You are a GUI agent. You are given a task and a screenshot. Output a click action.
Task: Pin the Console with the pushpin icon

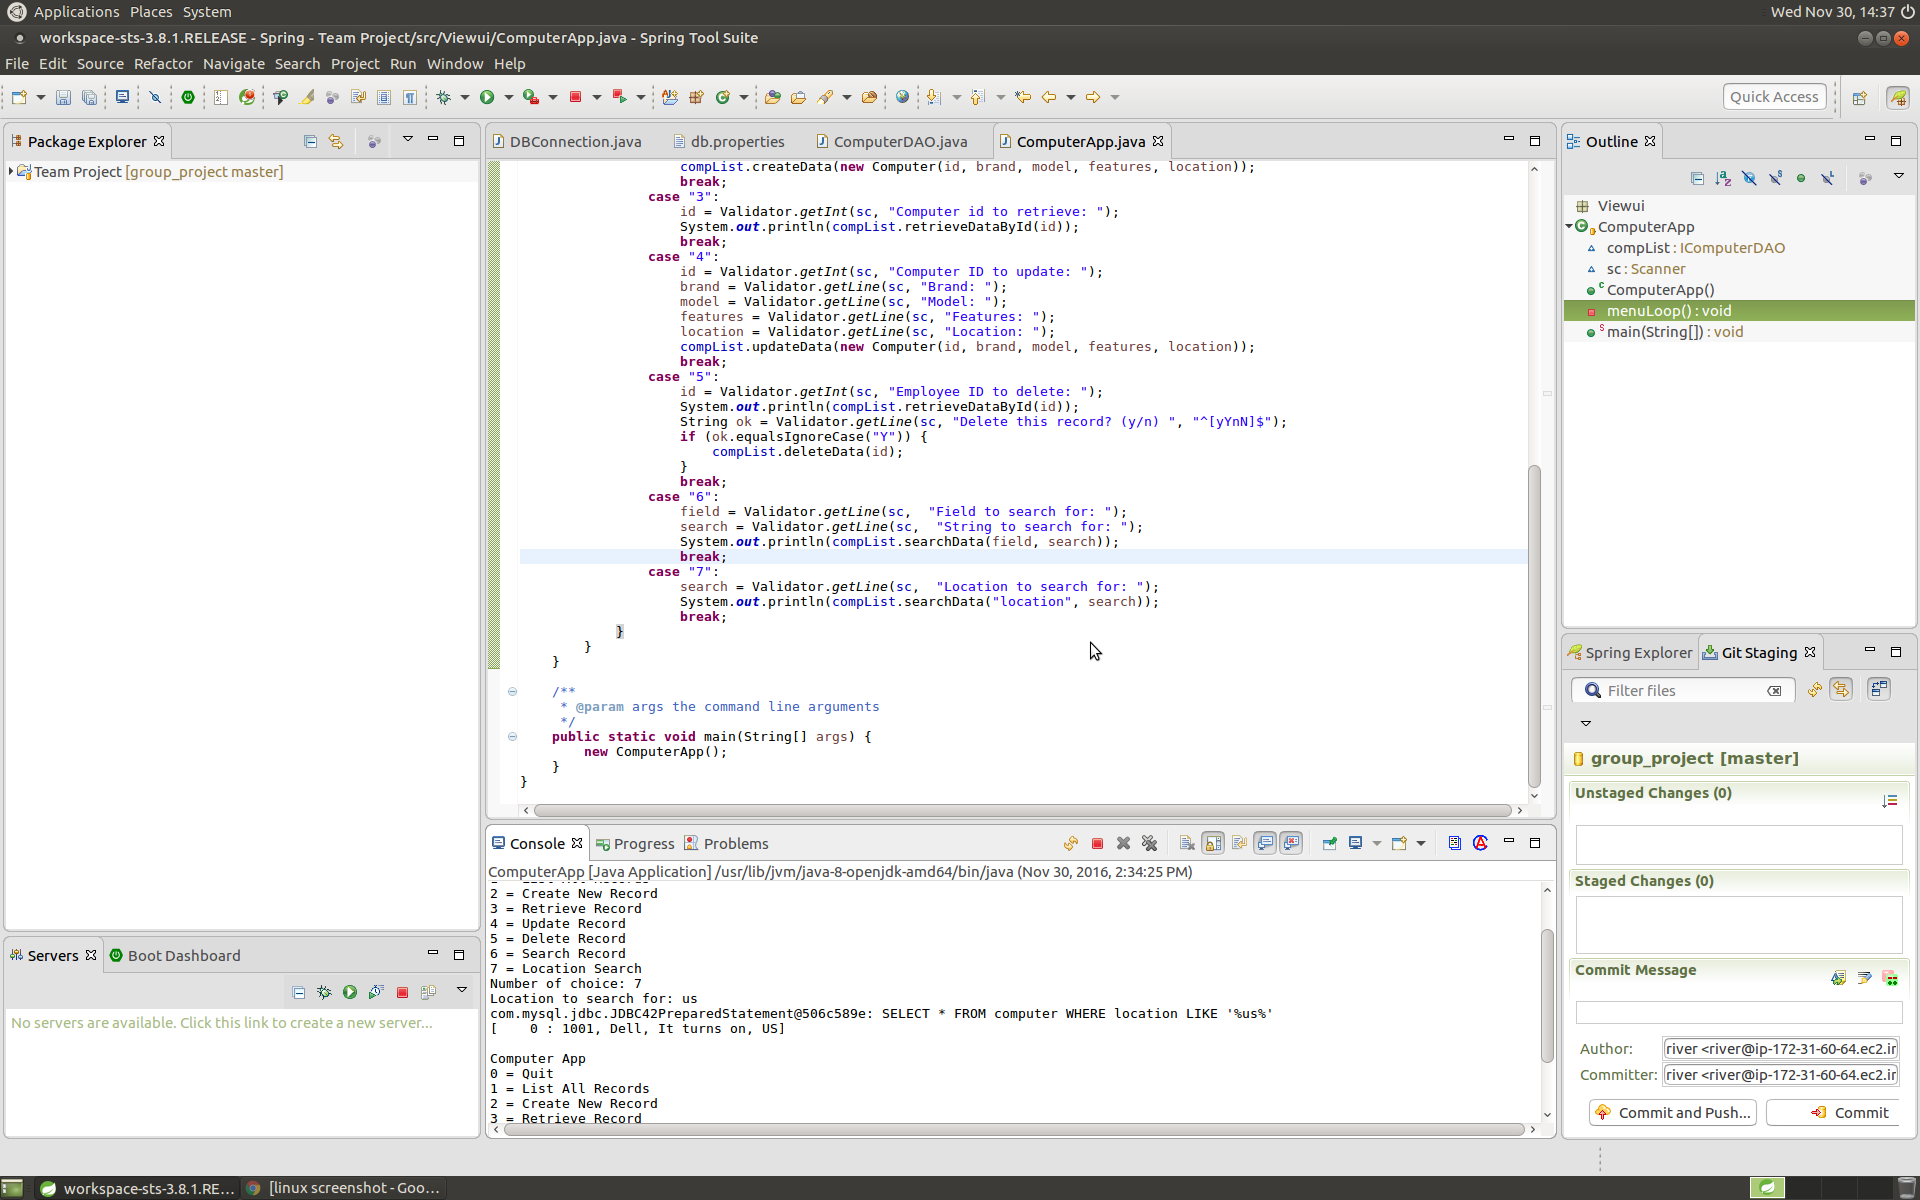[x=1329, y=843]
